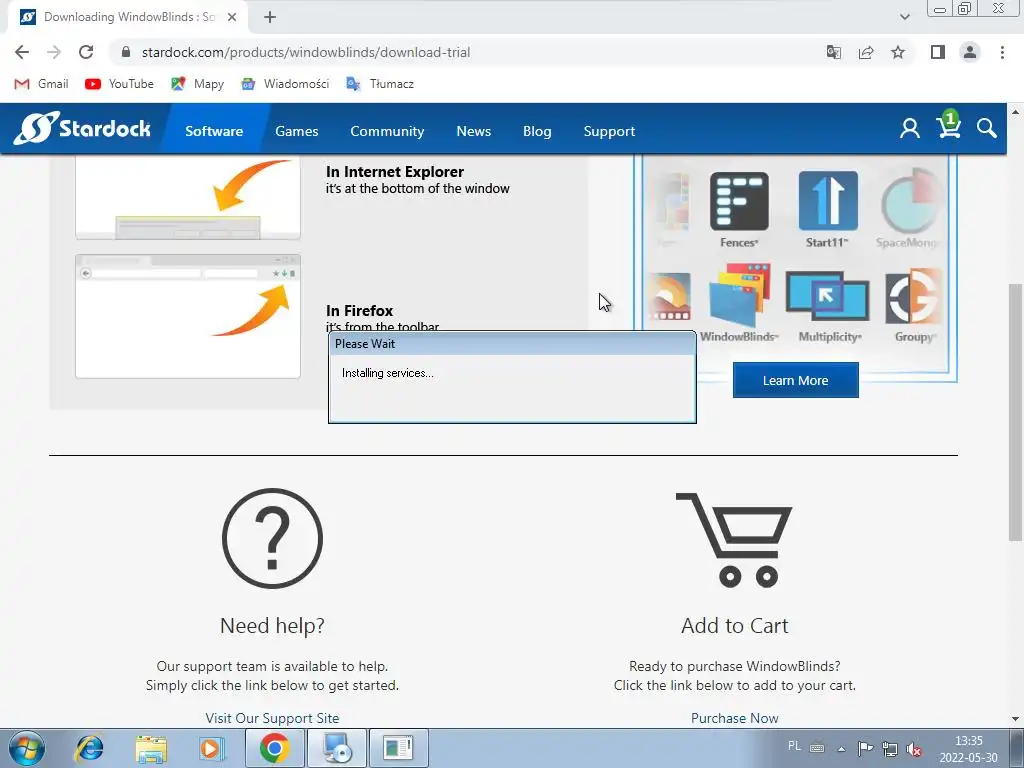Click the Learn More button
1024x768 pixels.
coord(795,380)
